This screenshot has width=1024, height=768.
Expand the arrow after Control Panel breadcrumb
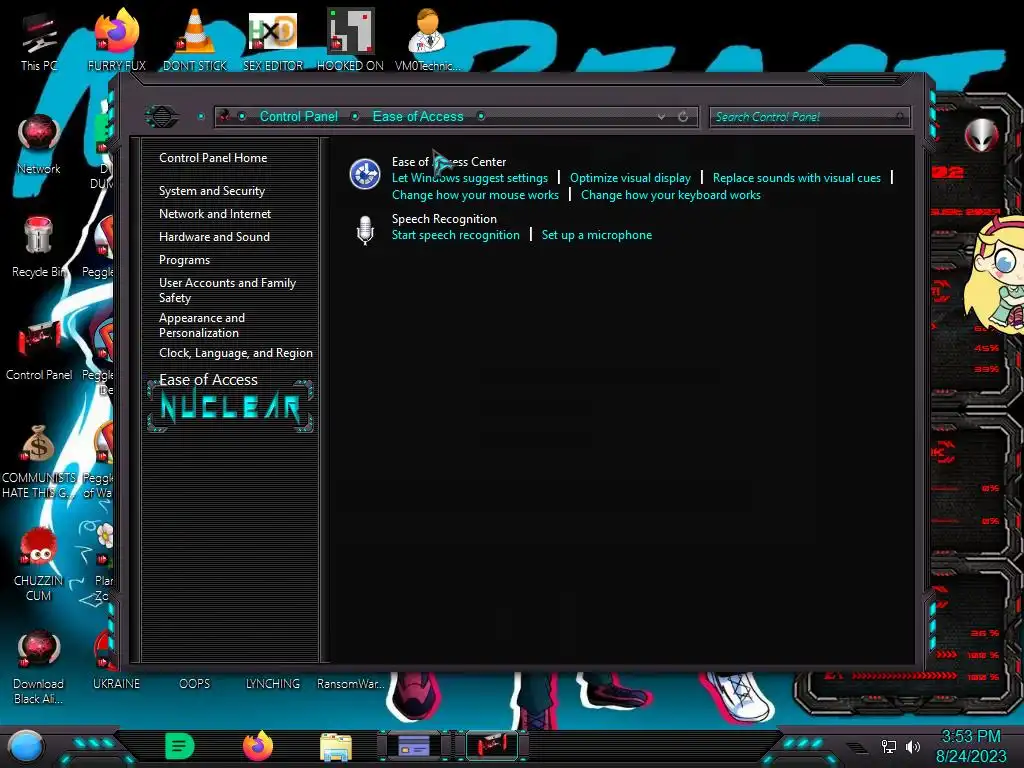tap(355, 116)
